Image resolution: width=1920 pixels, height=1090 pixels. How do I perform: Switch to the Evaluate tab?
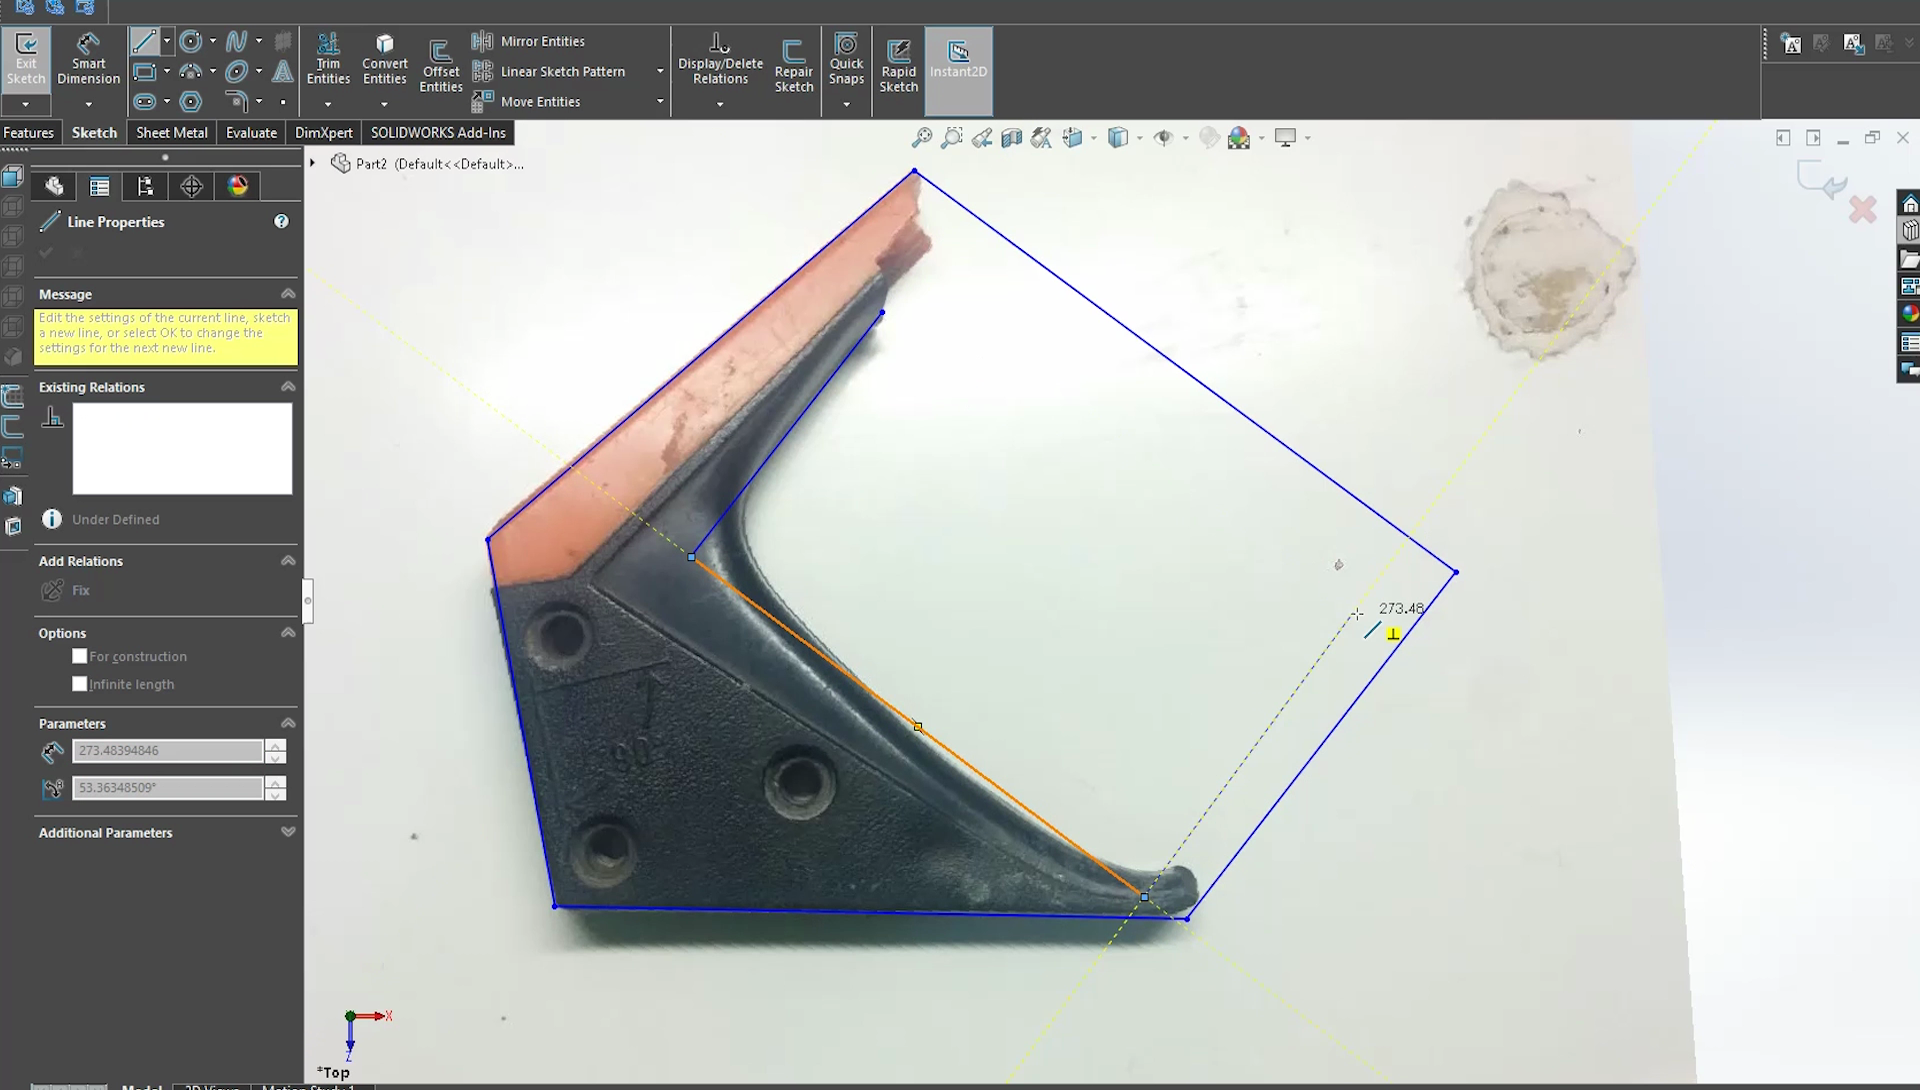click(x=251, y=132)
